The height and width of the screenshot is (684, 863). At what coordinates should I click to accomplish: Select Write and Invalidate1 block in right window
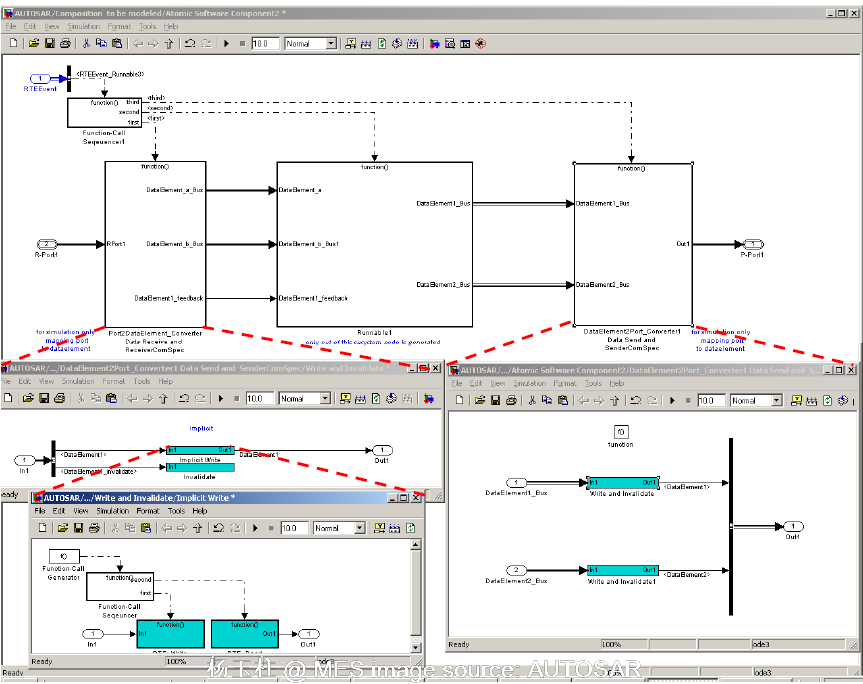point(622,571)
